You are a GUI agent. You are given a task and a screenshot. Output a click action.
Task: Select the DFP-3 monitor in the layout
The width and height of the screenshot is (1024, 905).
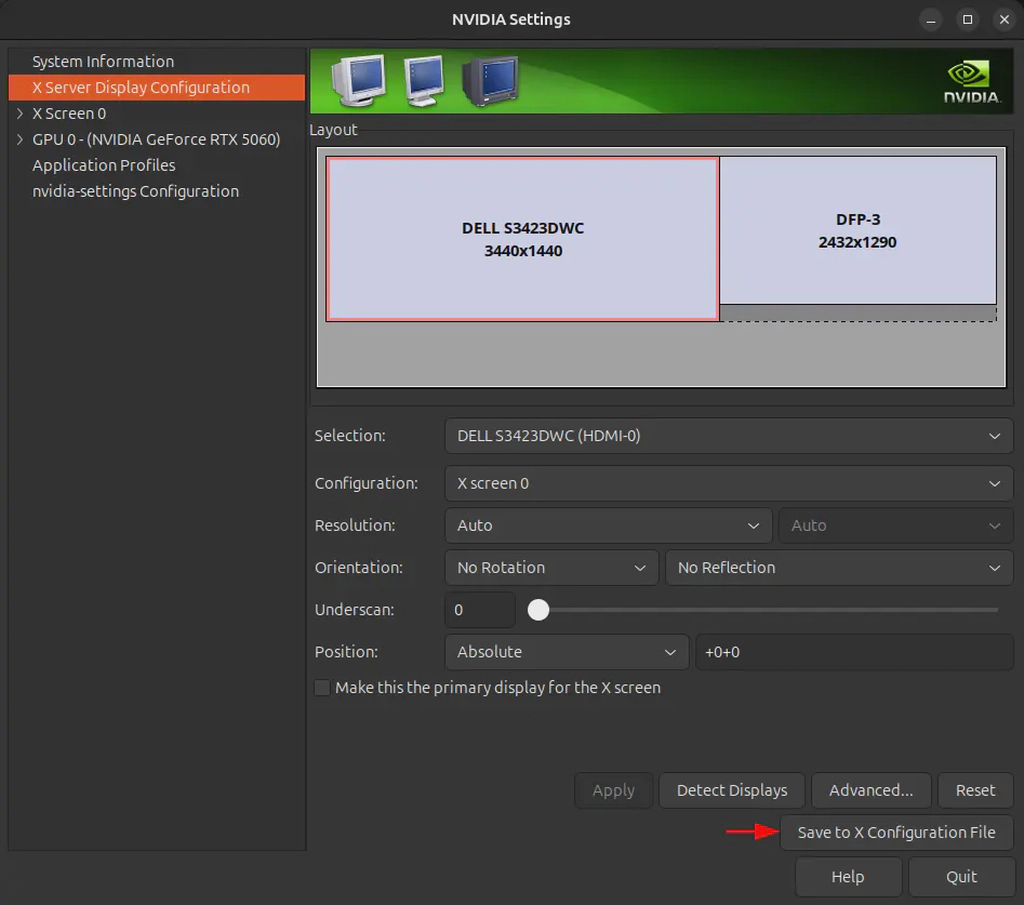tap(857, 230)
